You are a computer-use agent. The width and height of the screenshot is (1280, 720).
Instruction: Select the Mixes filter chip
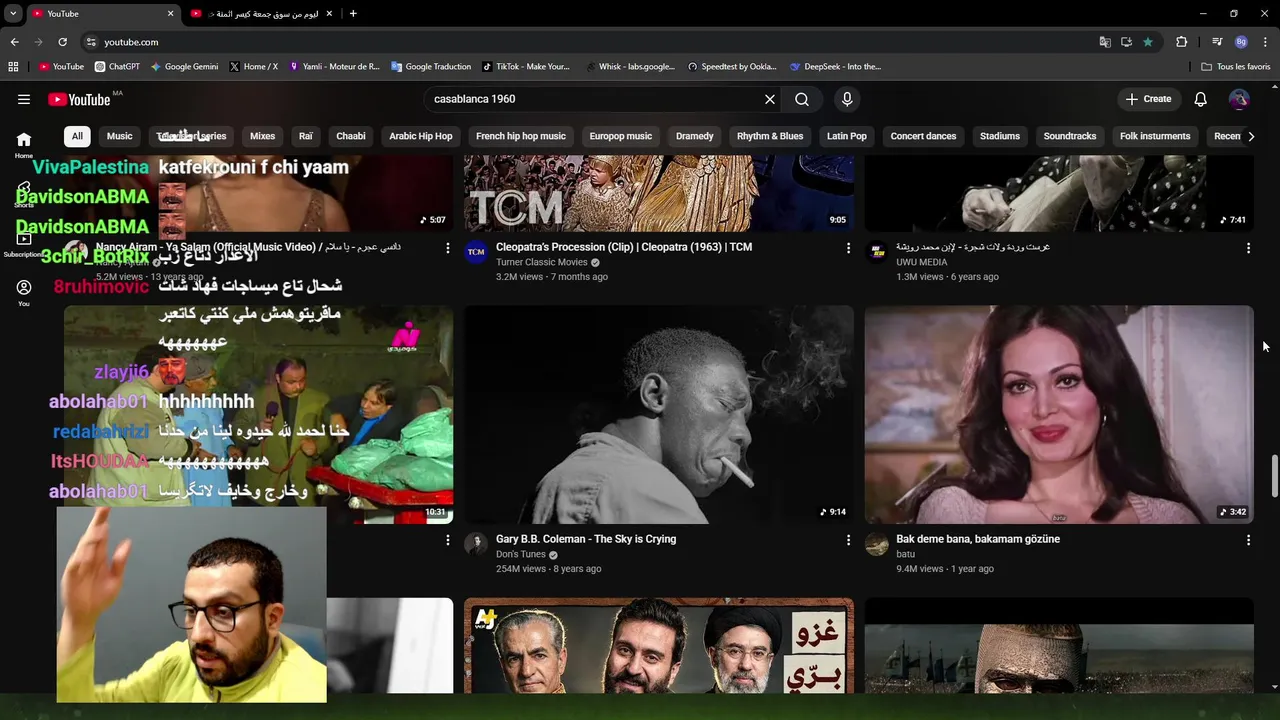coord(262,136)
